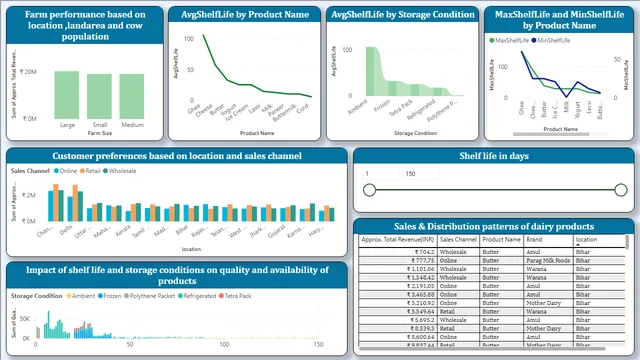Screen dimensions: 640x360
Task: Click the Large farm size bar
Action: pos(67,95)
